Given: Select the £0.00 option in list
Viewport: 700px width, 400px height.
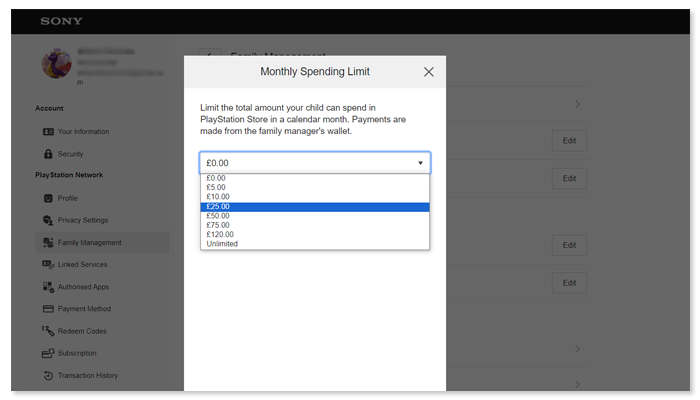Looking at the screenshot, I should [315, 178].
